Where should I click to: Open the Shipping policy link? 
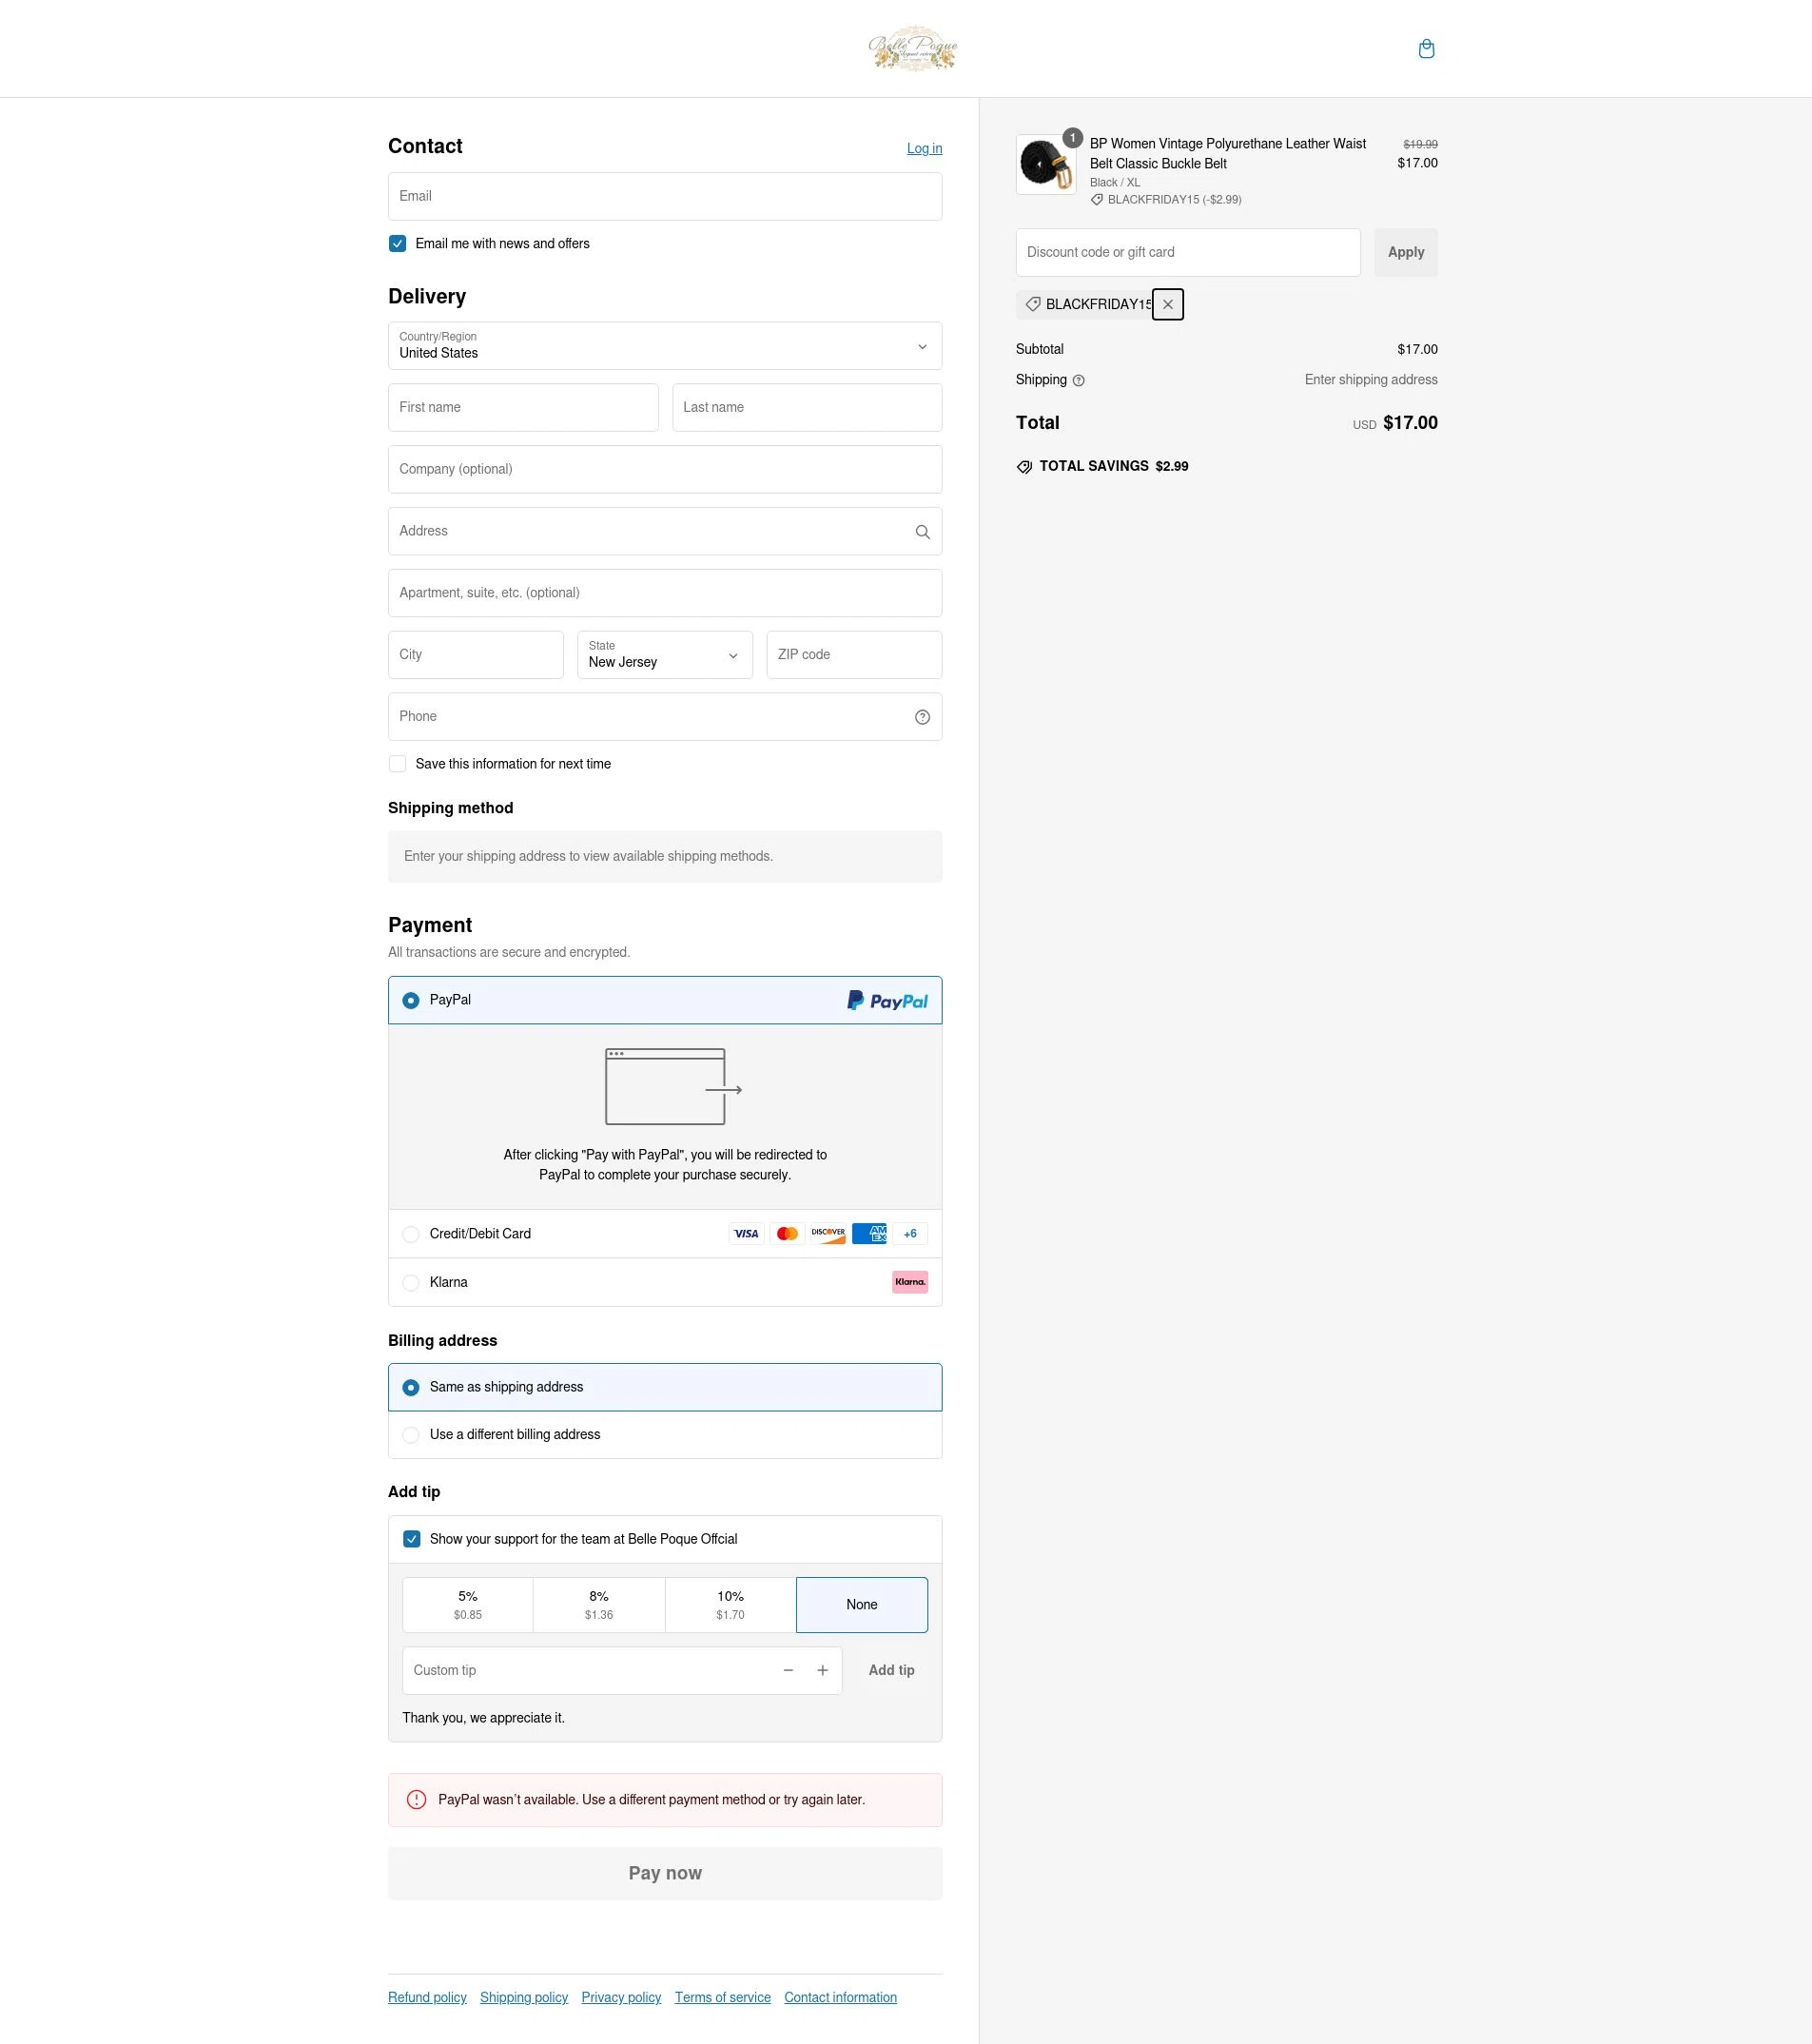(x=524, y=1997)
